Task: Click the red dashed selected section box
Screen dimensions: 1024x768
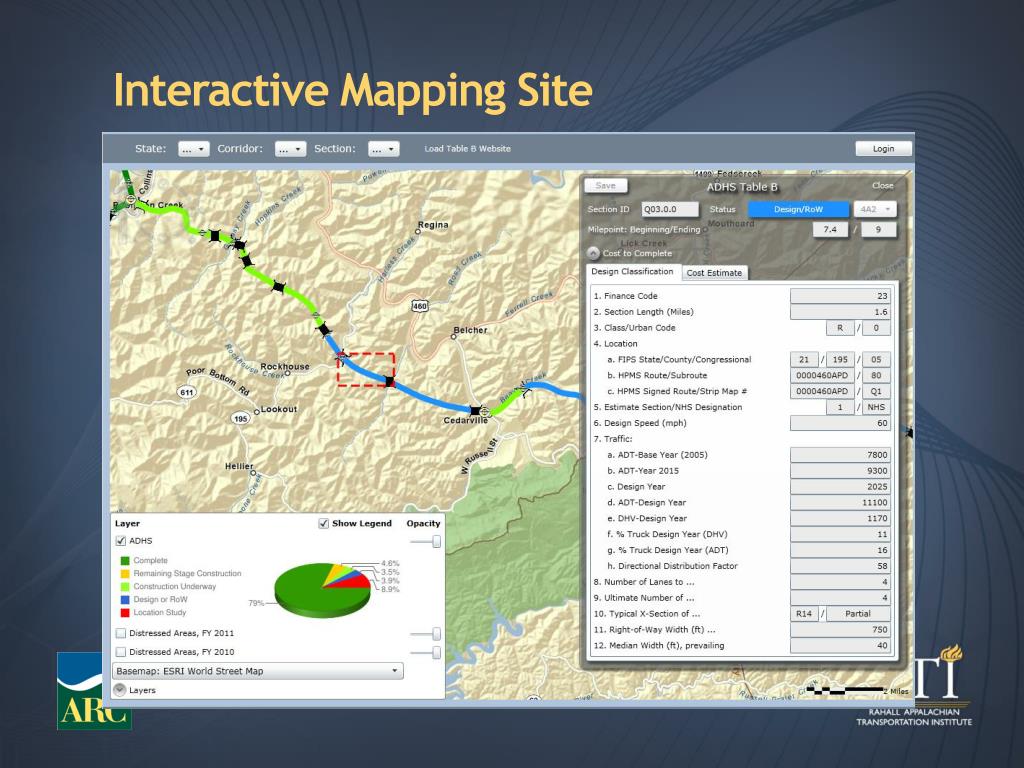Action: [366, 370]
